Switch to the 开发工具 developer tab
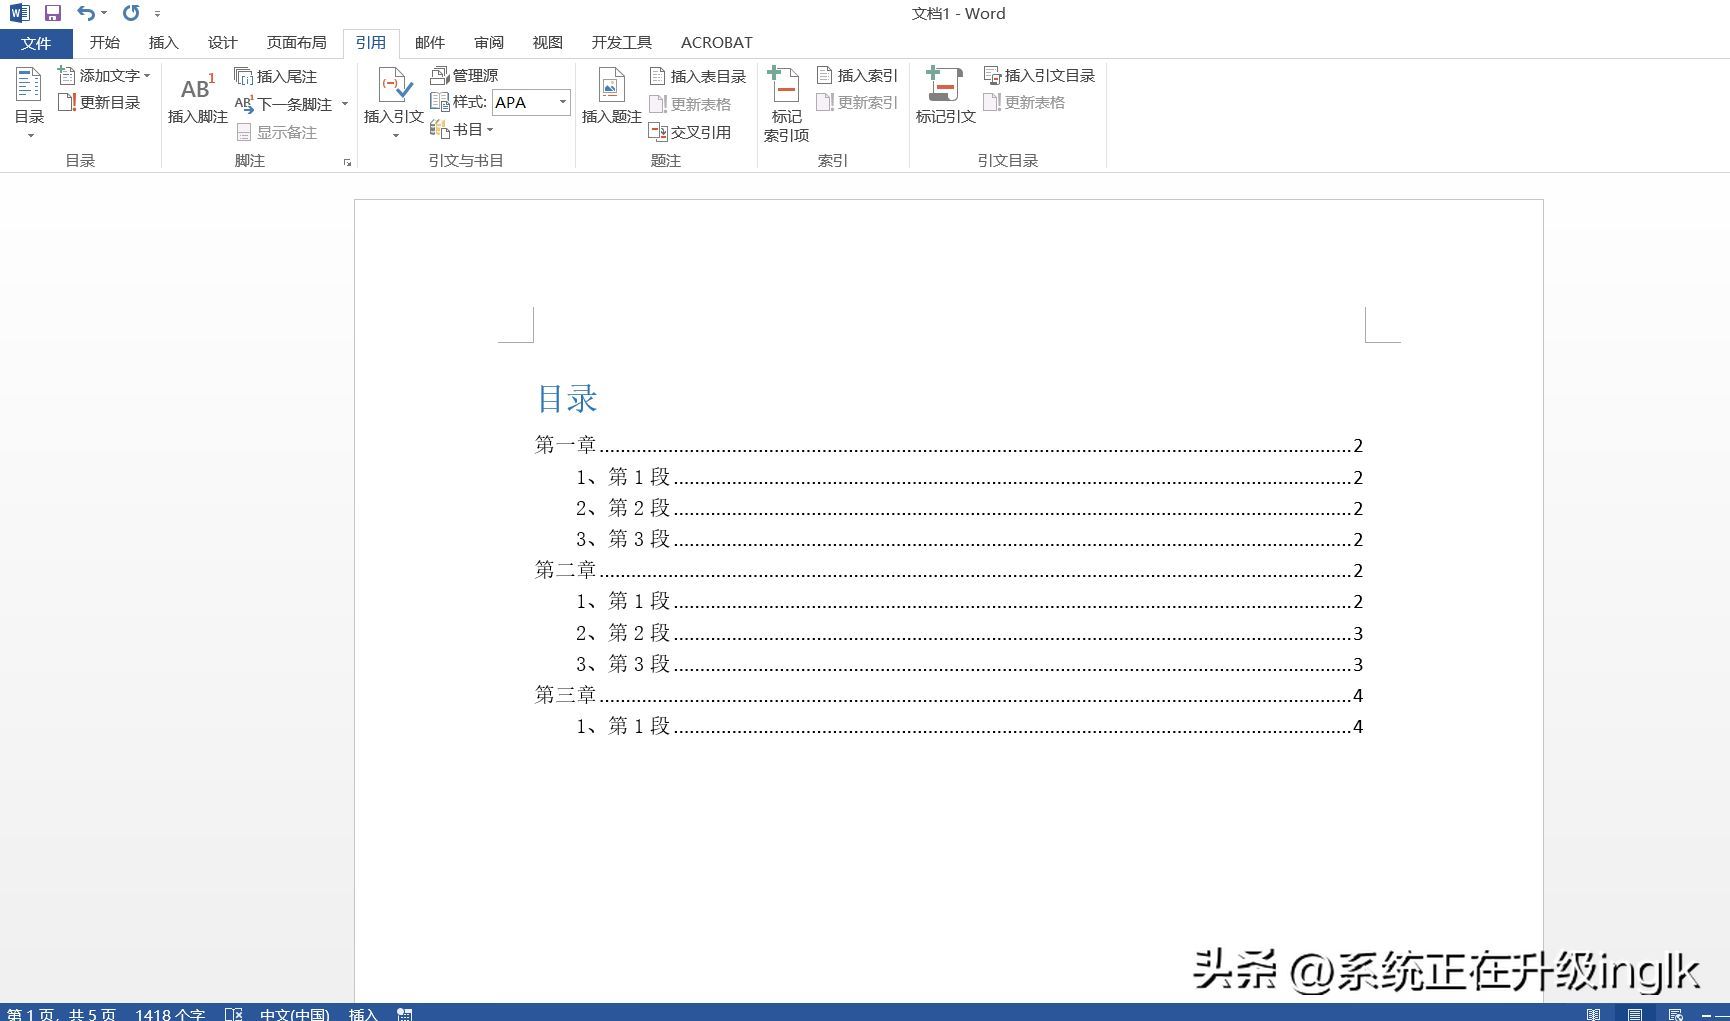Screen dimensions: 1730x1021 click(x=622, y=43)
